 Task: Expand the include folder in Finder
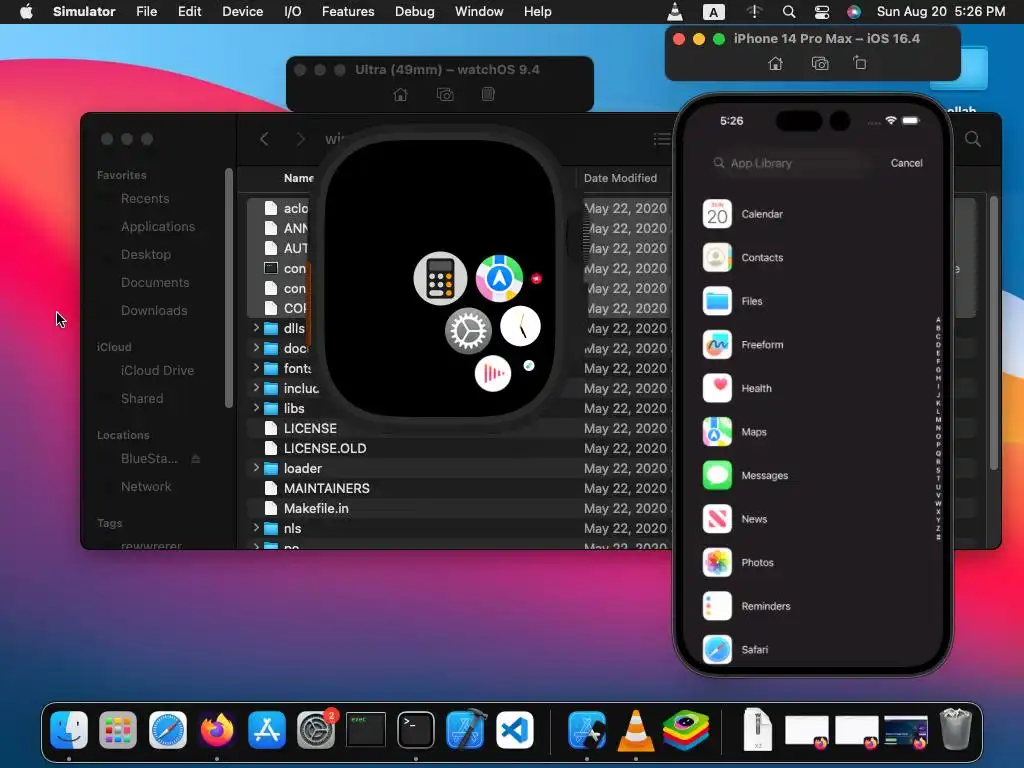coord(256,388)
